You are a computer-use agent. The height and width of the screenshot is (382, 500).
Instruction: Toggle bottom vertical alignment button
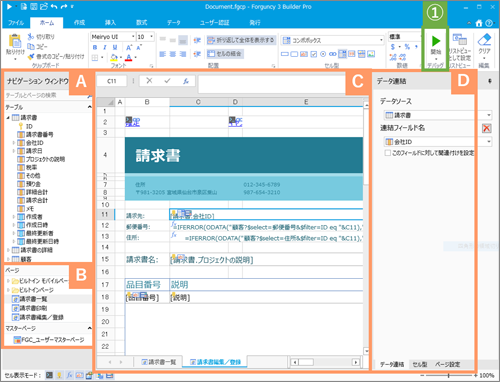coord(183,40)
